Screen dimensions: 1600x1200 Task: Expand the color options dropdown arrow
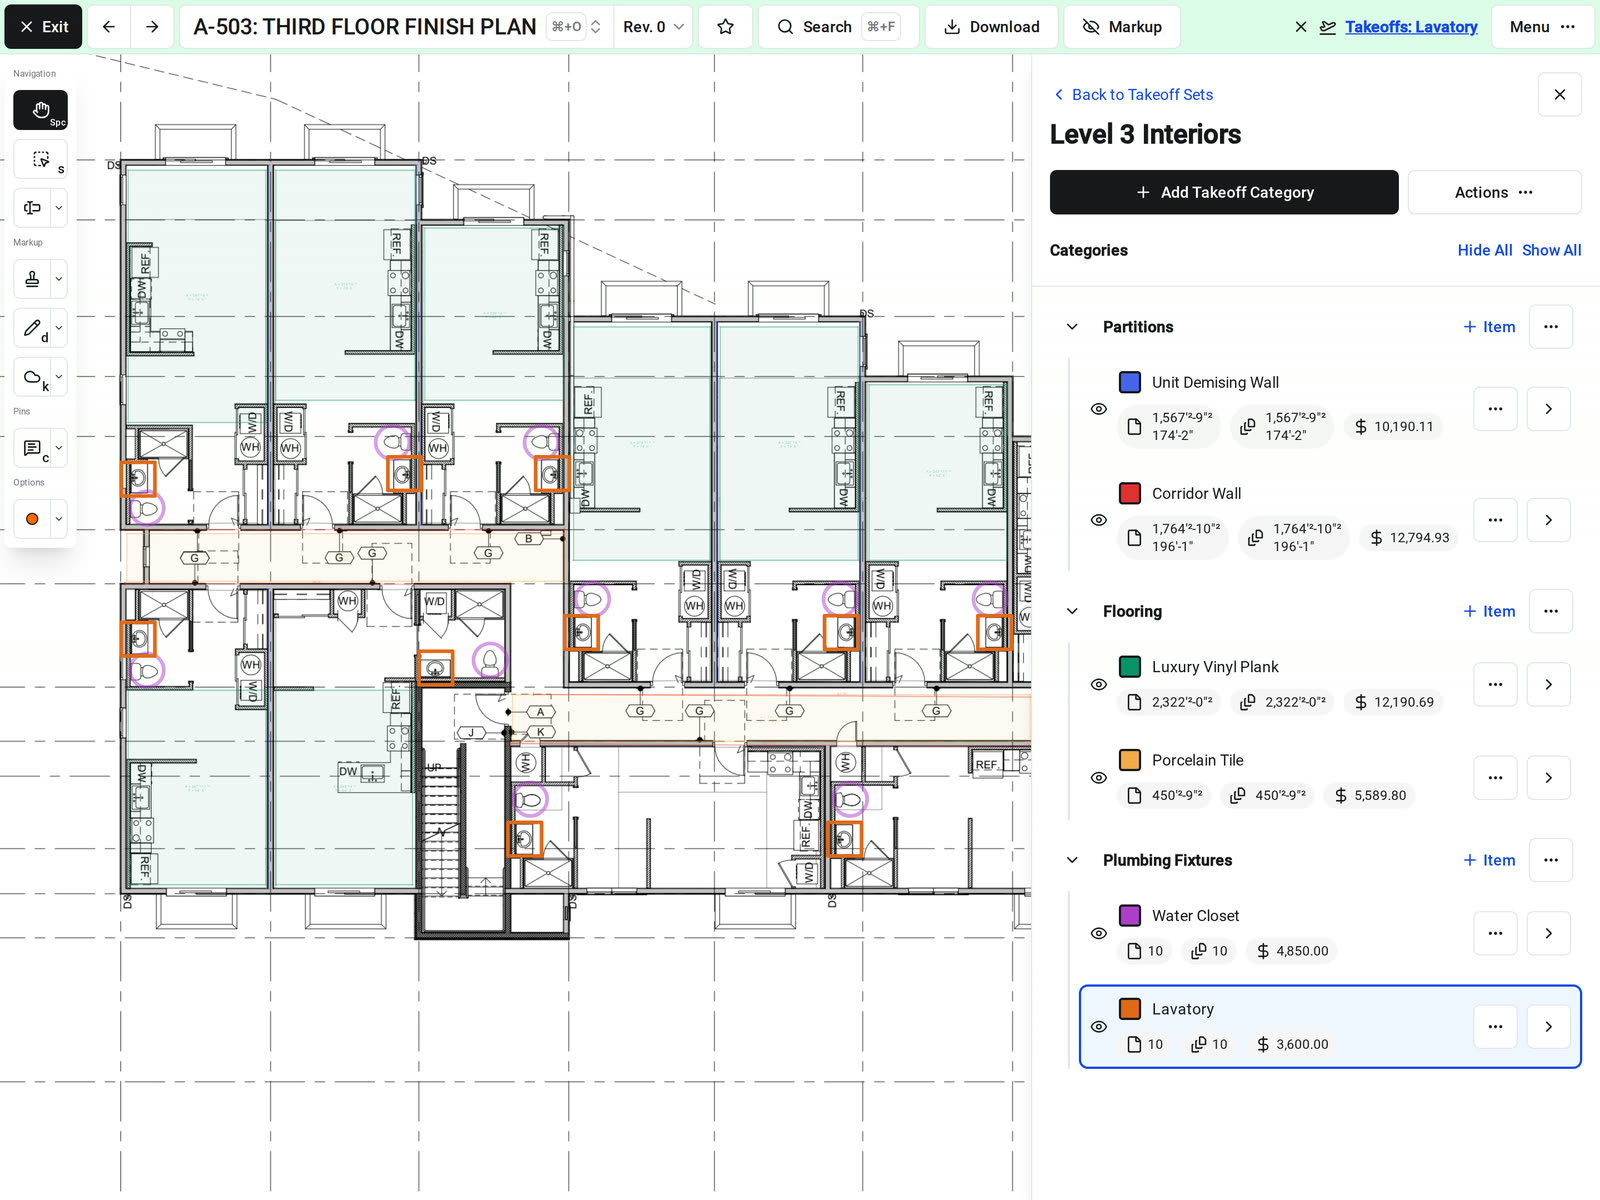coord(59,519)
